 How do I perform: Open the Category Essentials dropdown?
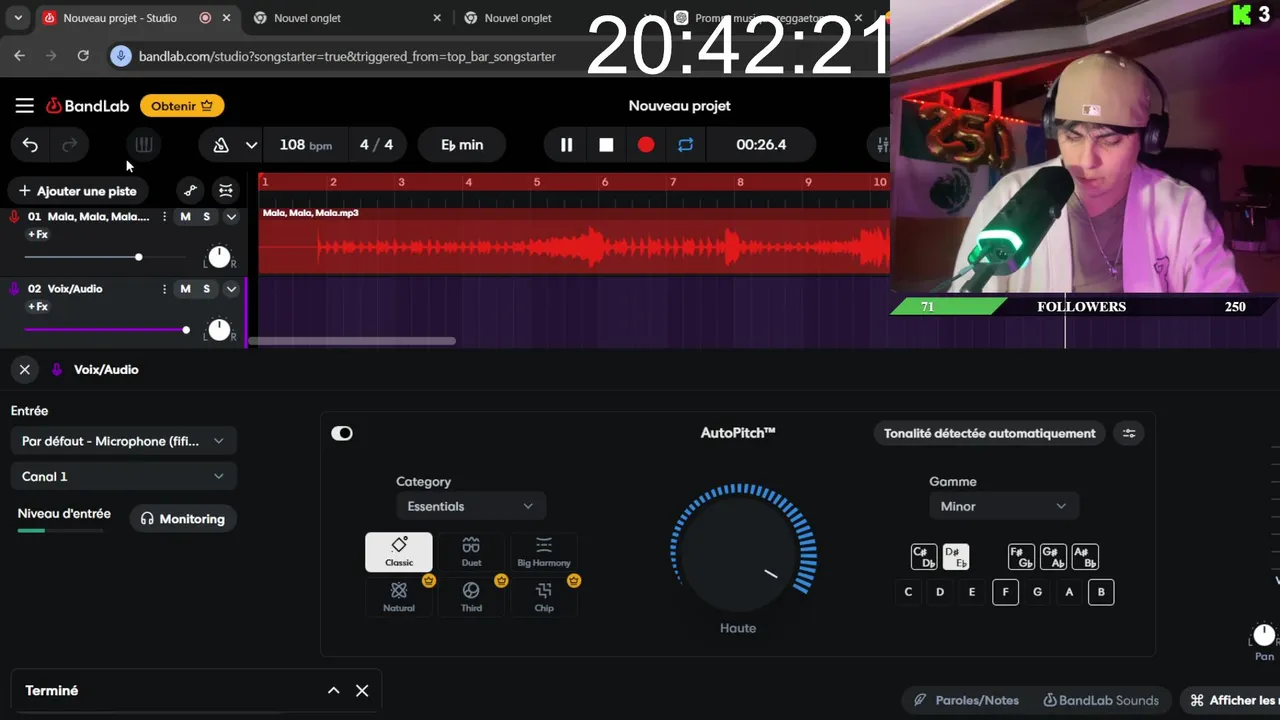click(471, 506)
